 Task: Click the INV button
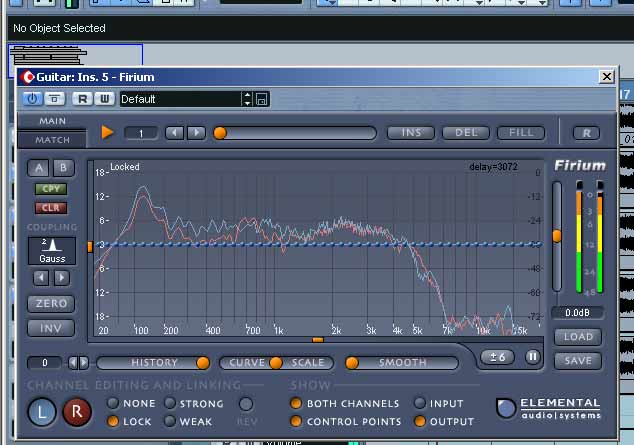[x=51, y=328]
